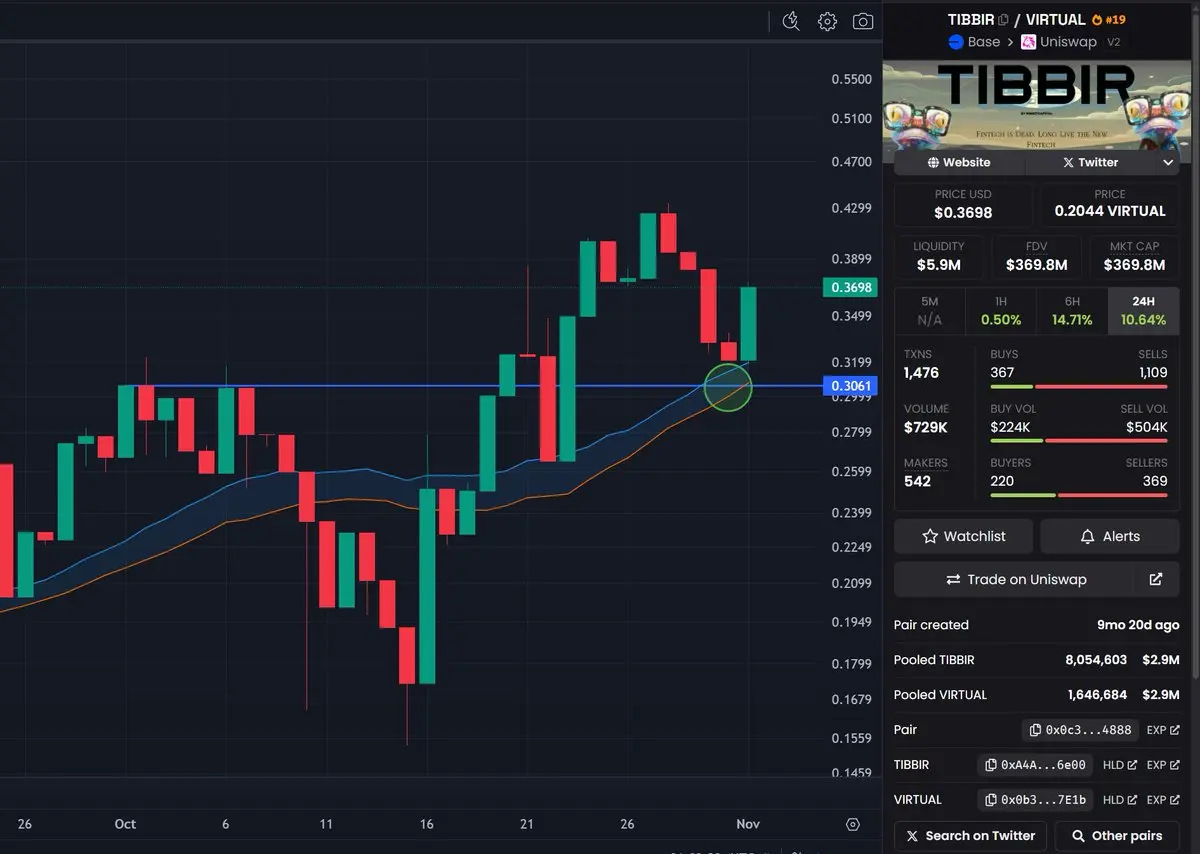This screenshot has height=854, width=1200.
Task: Click the SELLERS count 369
Action: click(x=1155, y=481)
